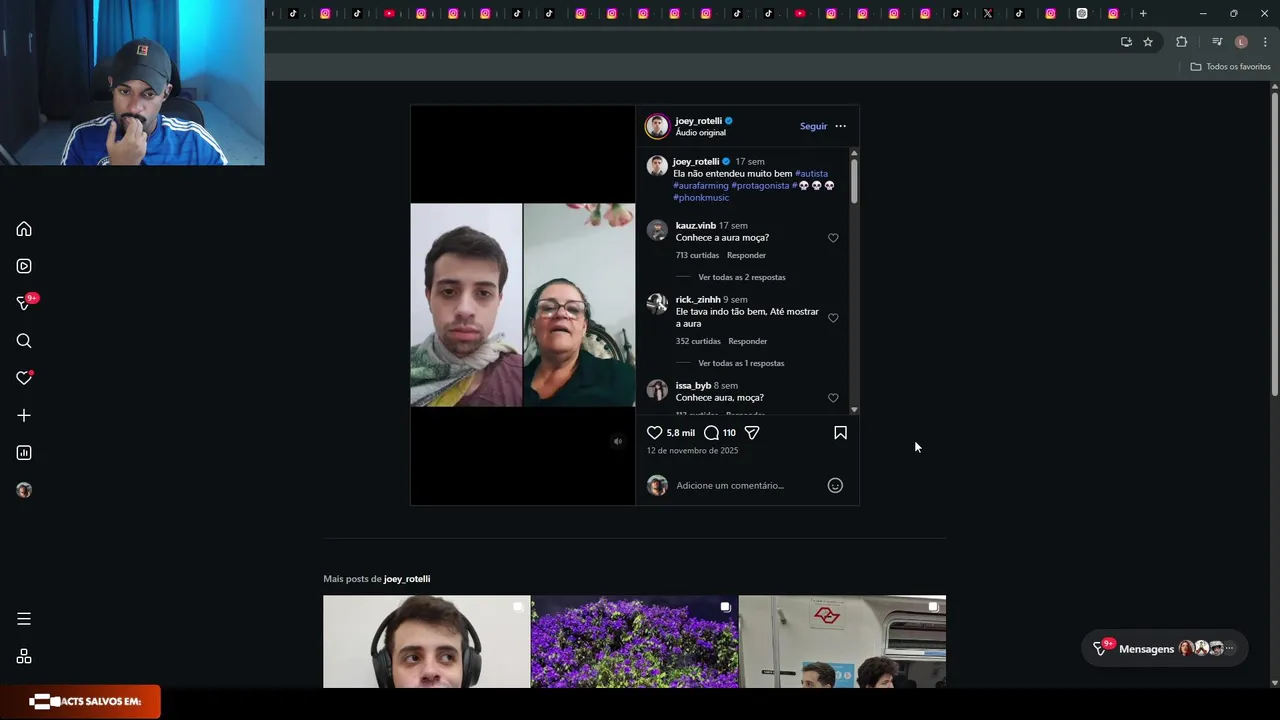The width and height of the screenshot is (1280, 720).
Task: Click the blue verified badge beside joey_rotelli header name
Action: [729, 121]
